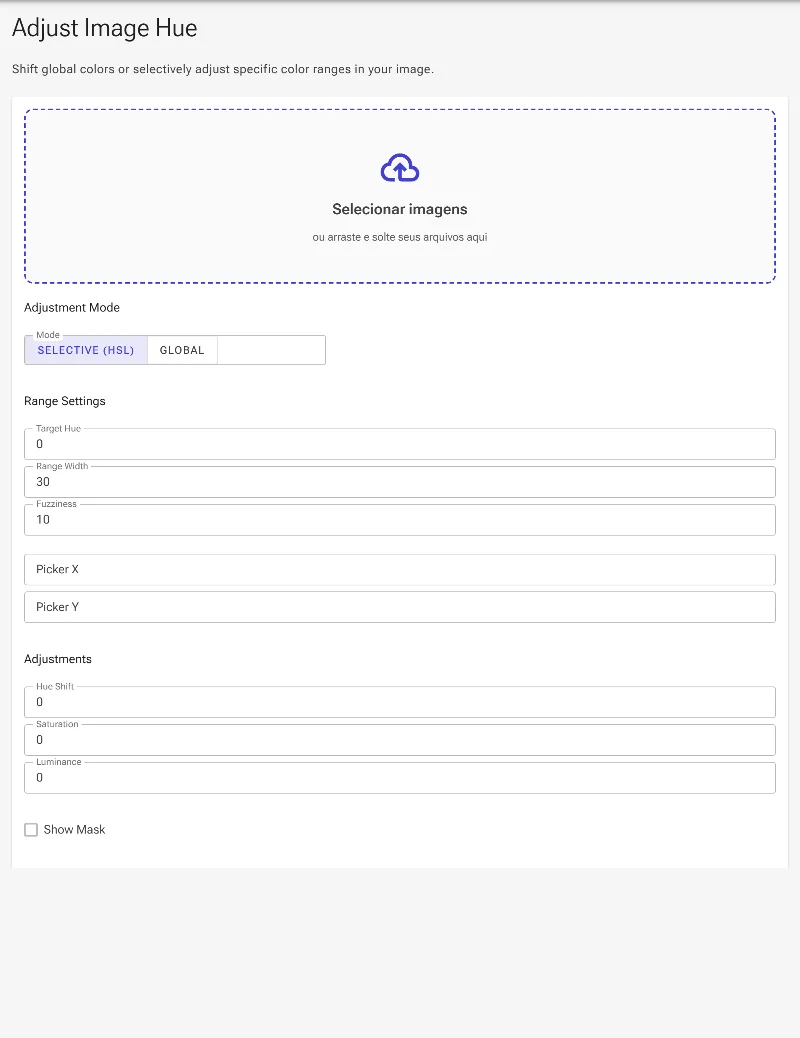The width and height of the screenshot is (800, 1038).
Task: Click the Adjust Image Hue heading
Action: pos(105,28)
